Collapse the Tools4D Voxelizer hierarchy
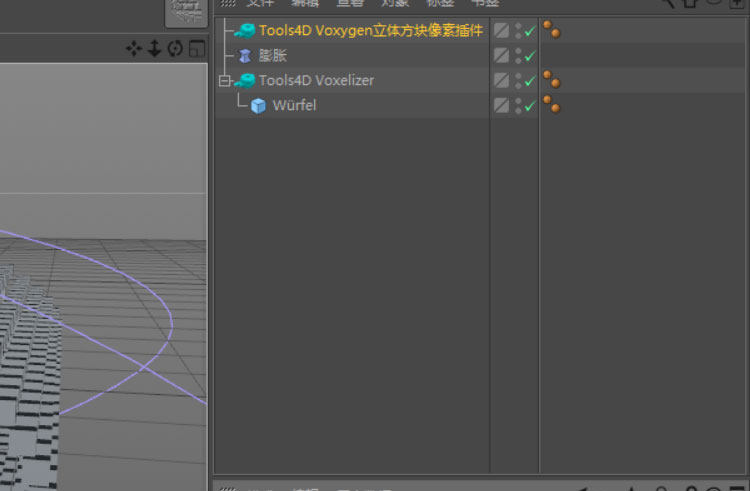750x491 pixels. pyautogui.click(x=224, y=81)
